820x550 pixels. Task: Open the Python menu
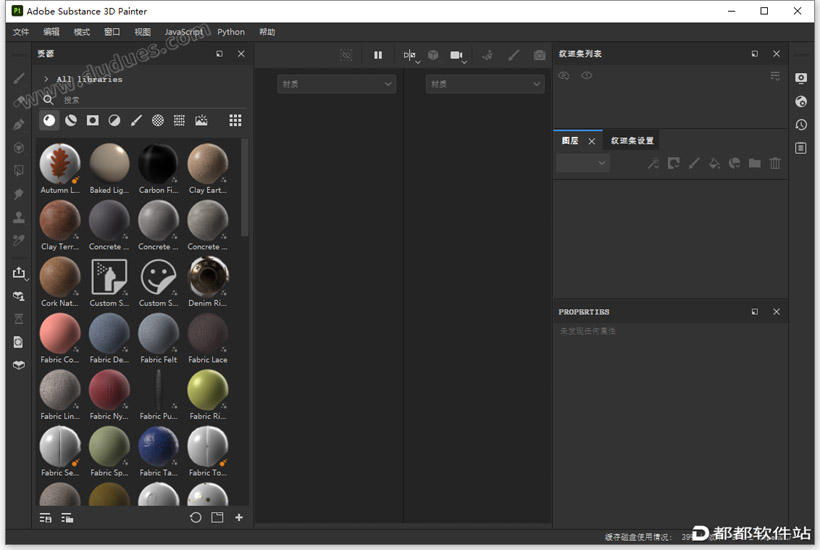[231, 32]
